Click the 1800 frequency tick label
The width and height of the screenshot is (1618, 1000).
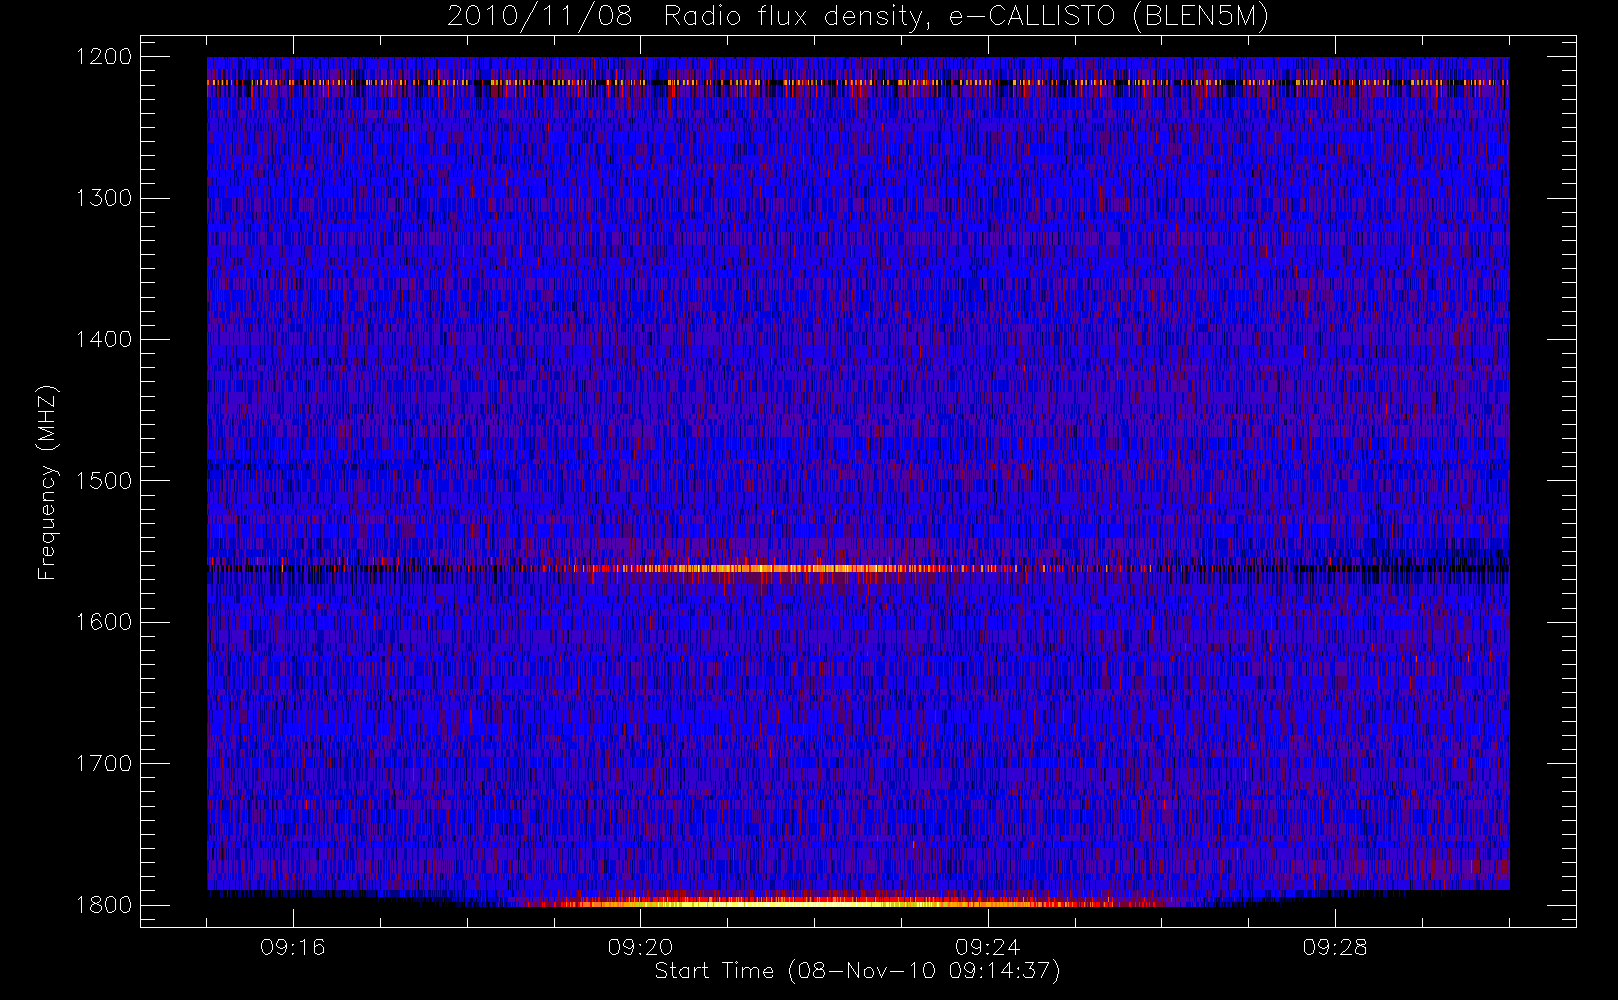(104, 905)
